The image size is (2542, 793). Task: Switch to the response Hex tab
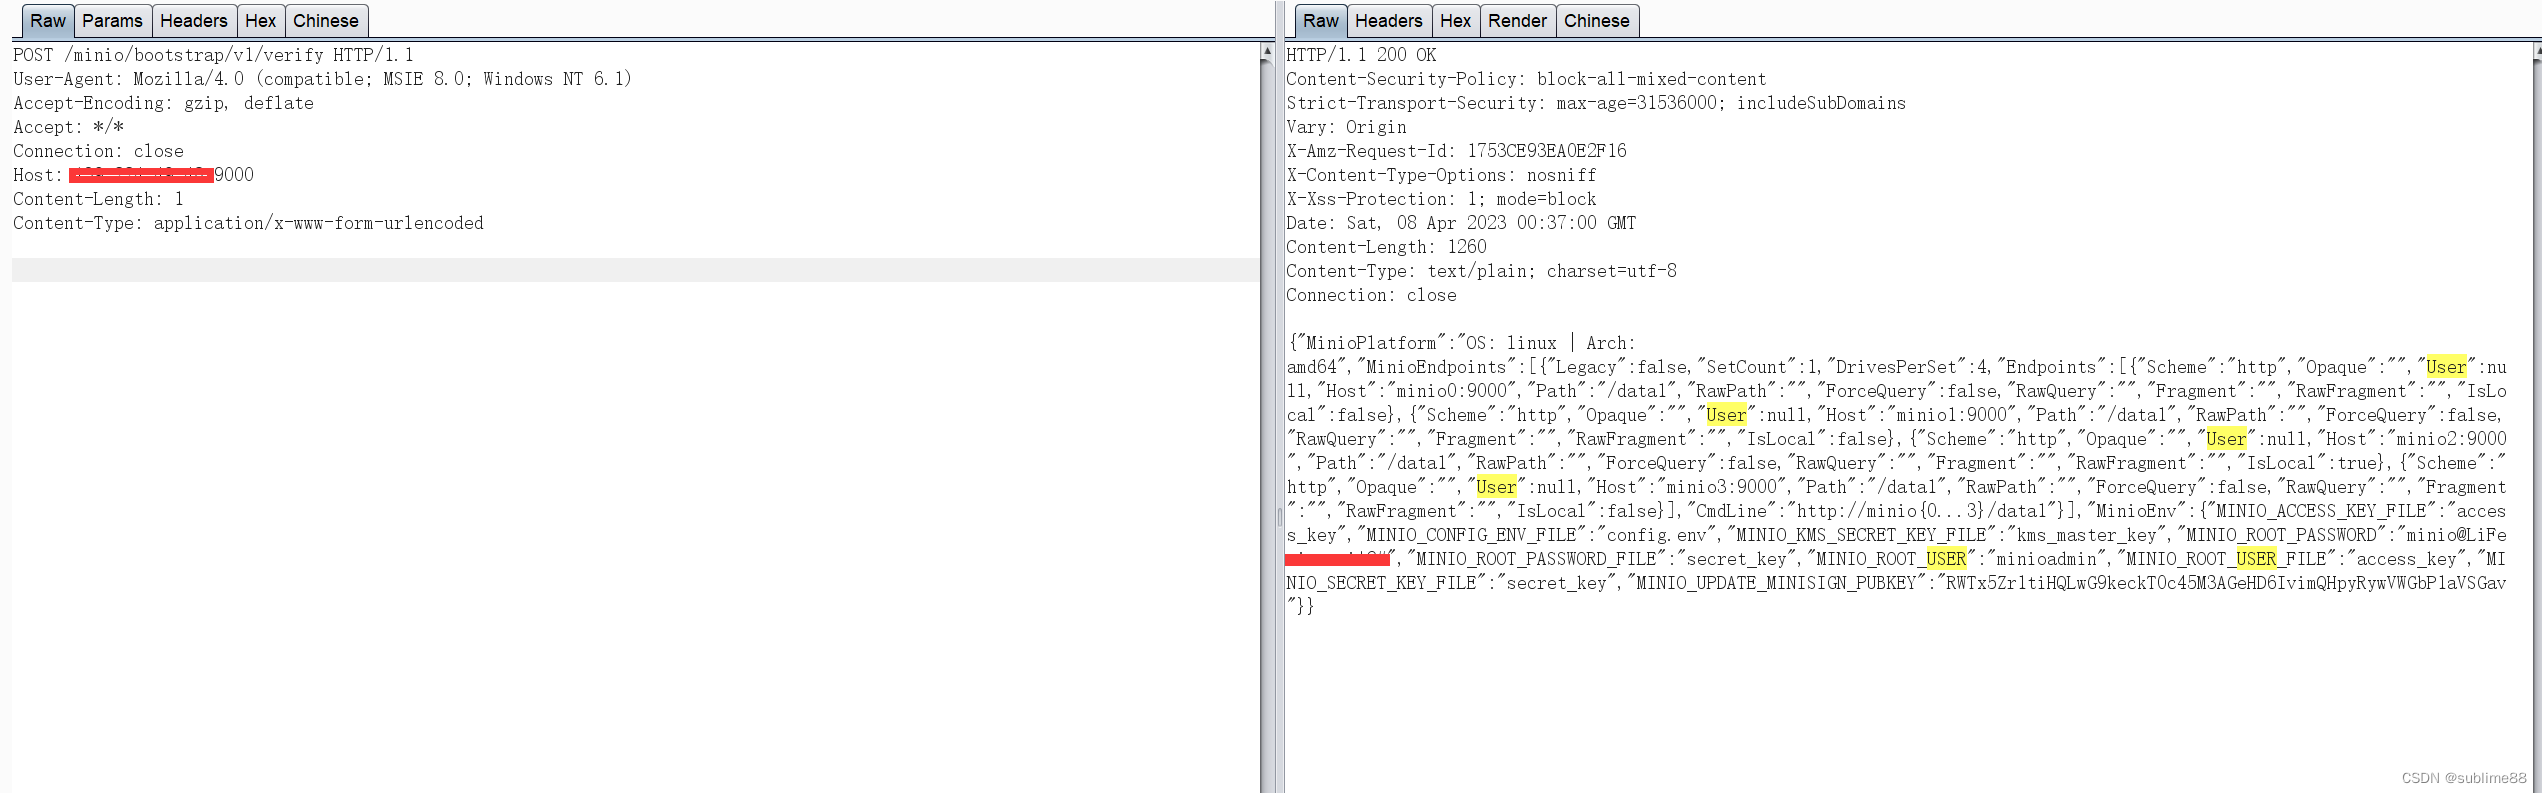(1455, 21)
